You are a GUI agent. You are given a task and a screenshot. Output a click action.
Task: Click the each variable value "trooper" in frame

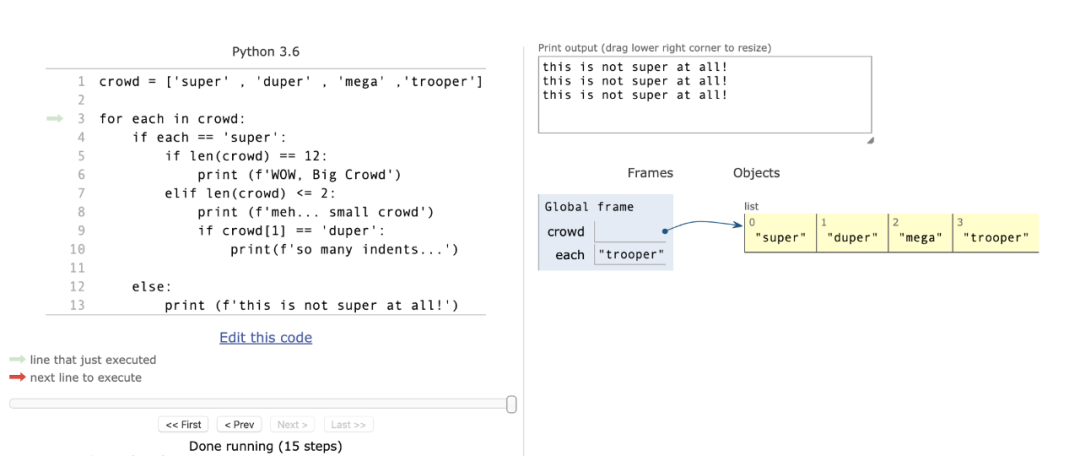(630, 255)
